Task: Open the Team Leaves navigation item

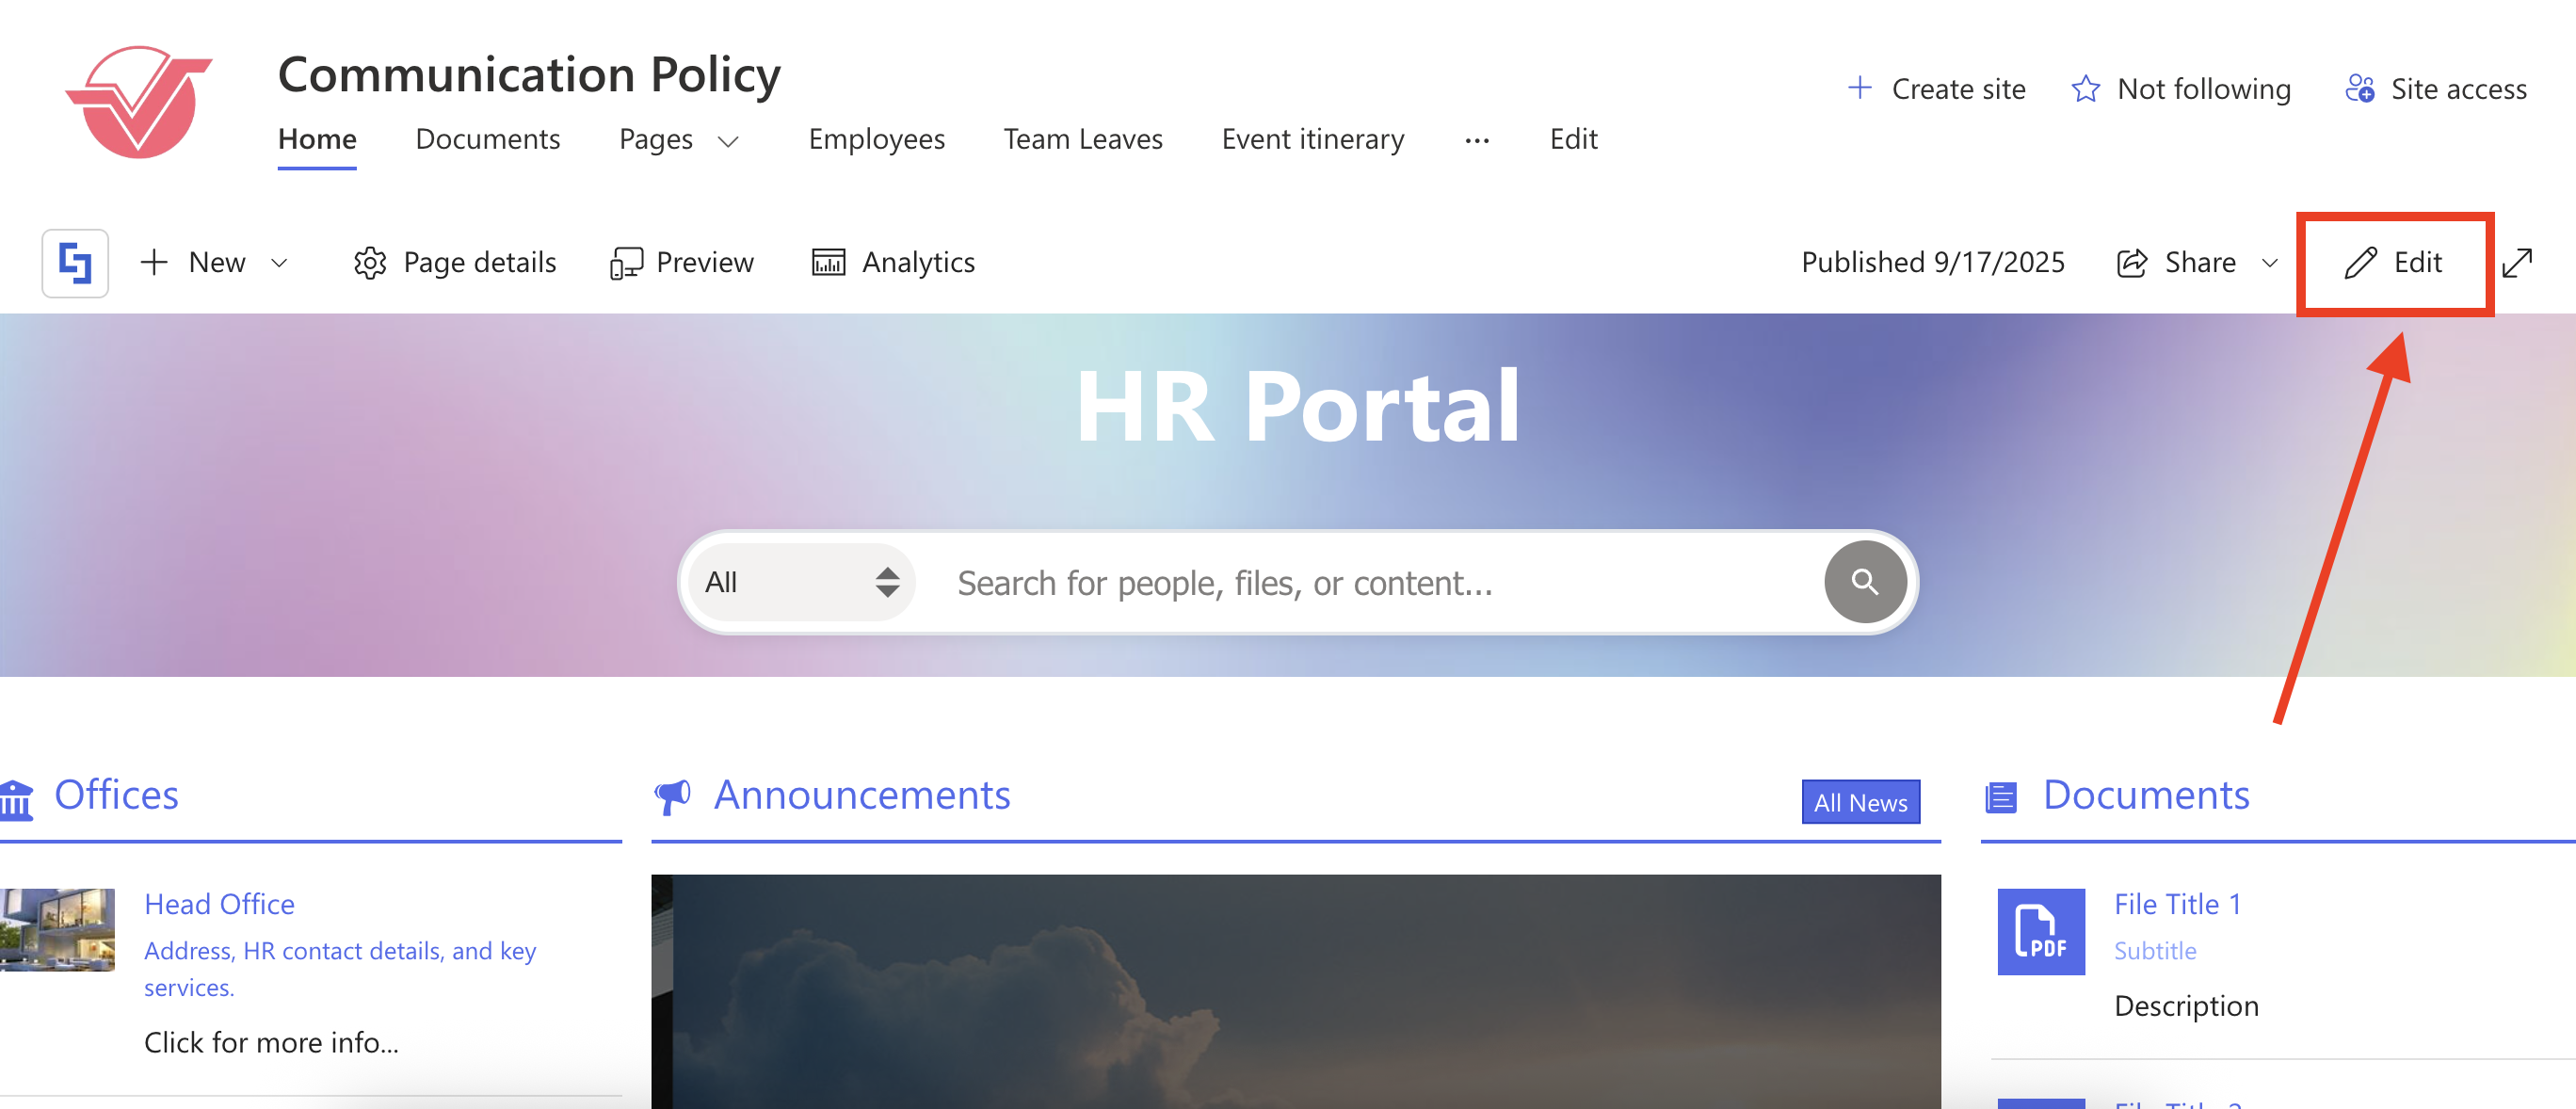Action: pyautogui.click(x=1083, y=139)
